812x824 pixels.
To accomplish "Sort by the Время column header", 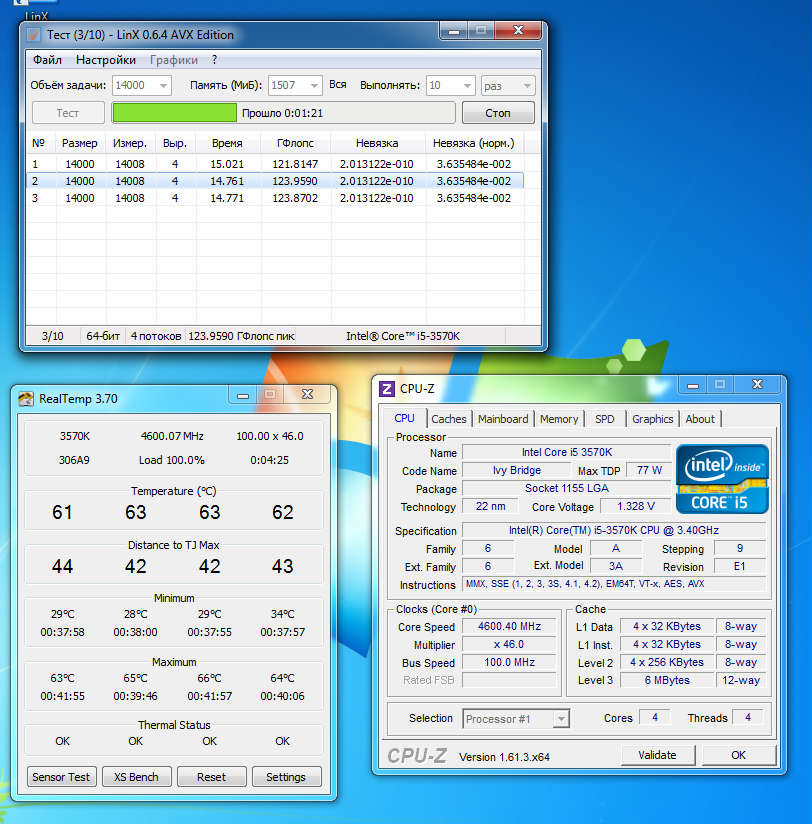I will (227, 143).
